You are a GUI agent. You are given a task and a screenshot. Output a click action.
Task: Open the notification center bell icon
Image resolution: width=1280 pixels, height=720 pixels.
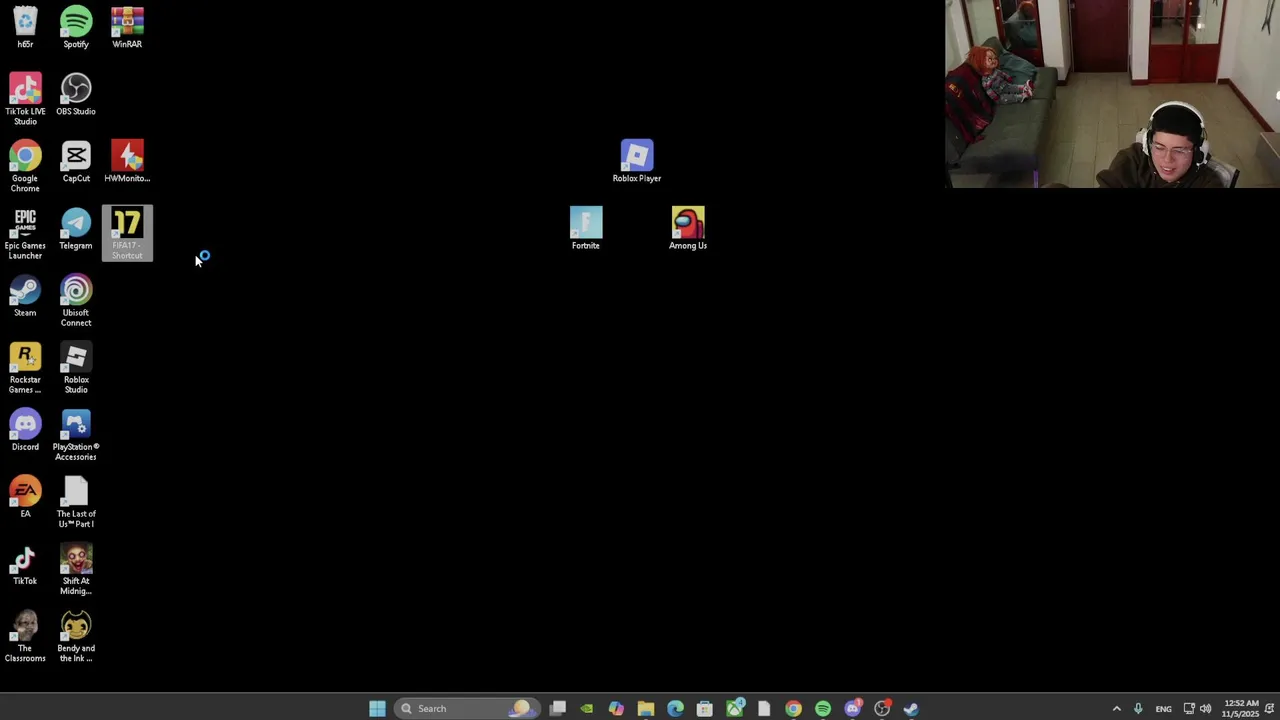coord(1270,708)
